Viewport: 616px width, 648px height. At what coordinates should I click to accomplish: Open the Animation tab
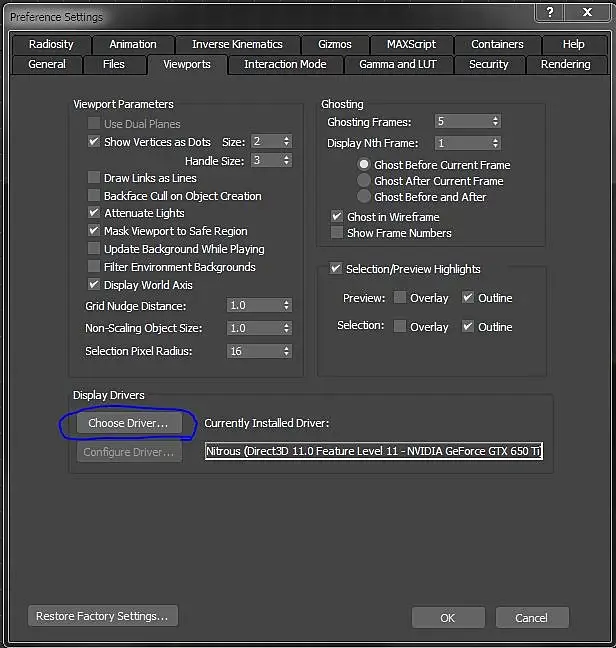point(133,44)
